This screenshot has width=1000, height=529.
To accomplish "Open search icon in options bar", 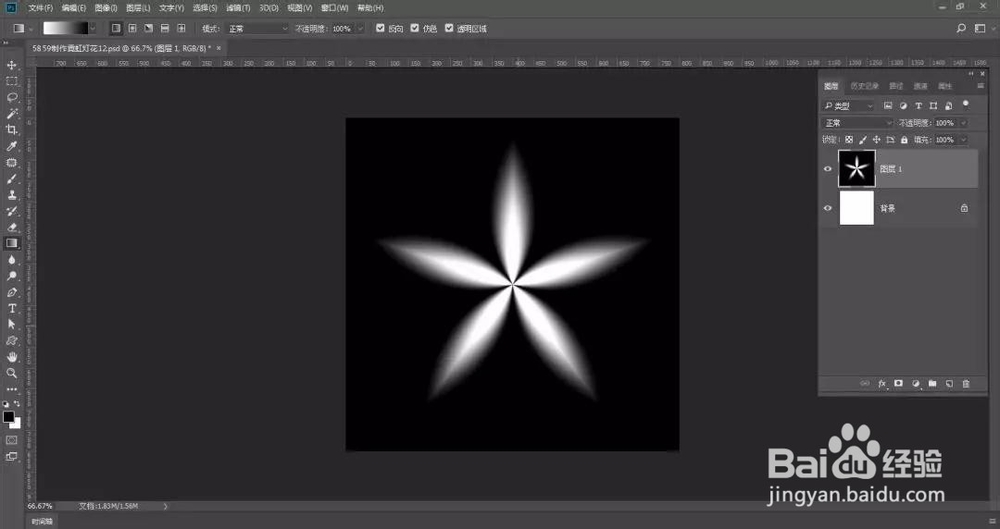I will pos(961,28).
